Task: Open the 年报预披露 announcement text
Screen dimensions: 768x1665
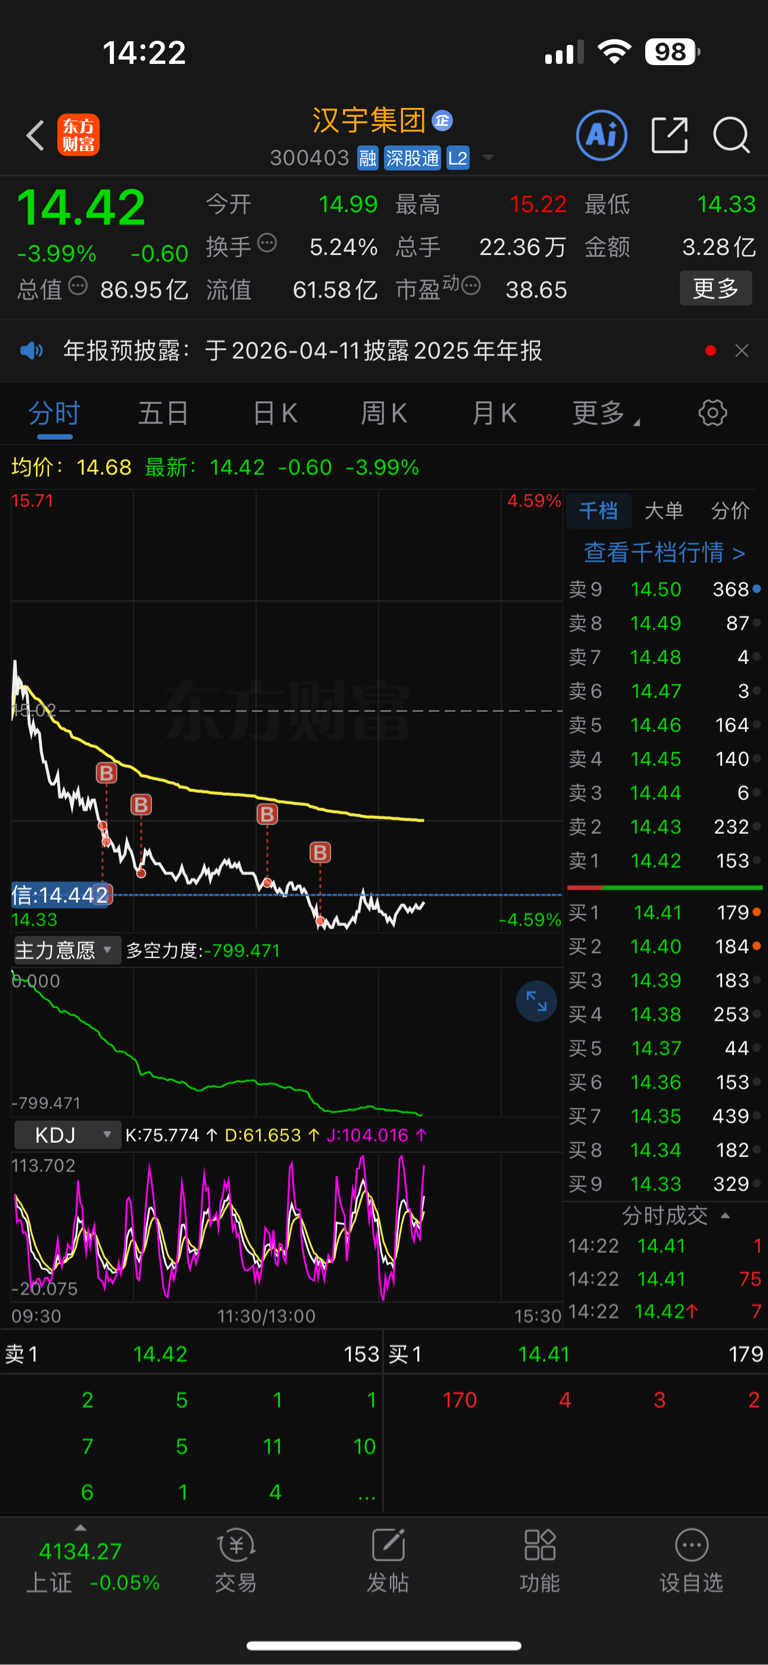Action: (303, 350)
